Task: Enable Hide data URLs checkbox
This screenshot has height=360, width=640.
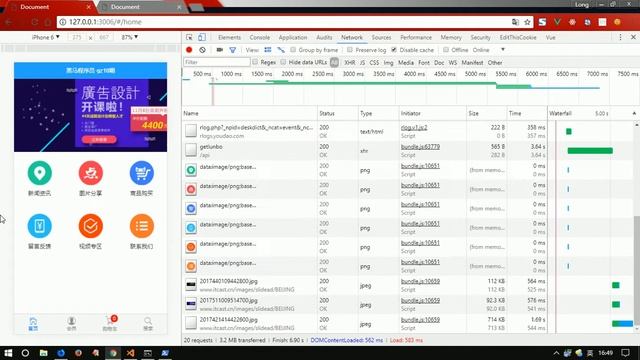Action: [283, 62]
